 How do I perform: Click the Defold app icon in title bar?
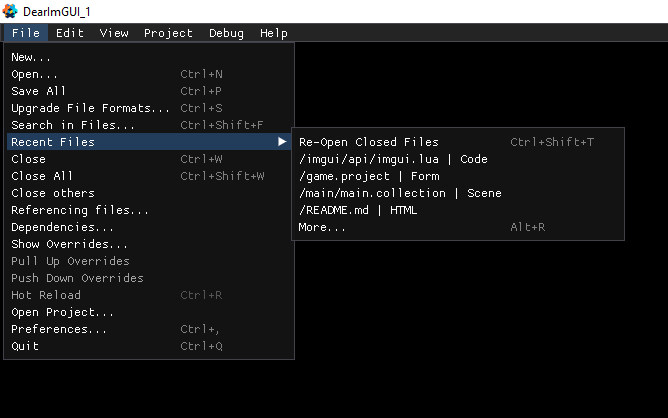10,10
